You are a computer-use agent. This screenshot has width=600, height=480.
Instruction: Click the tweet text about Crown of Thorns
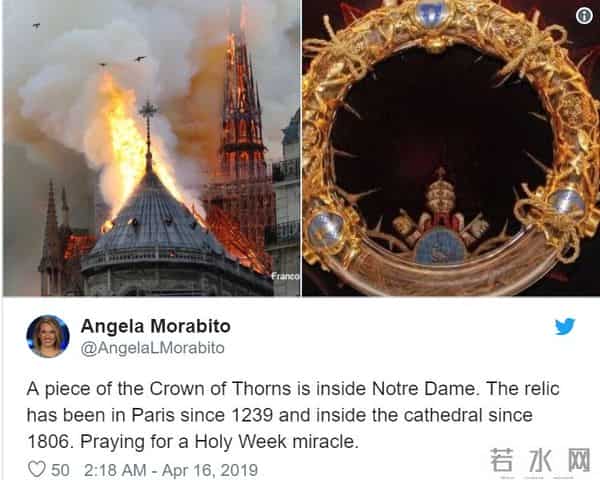pyautogui.click(x=293, y=415)
